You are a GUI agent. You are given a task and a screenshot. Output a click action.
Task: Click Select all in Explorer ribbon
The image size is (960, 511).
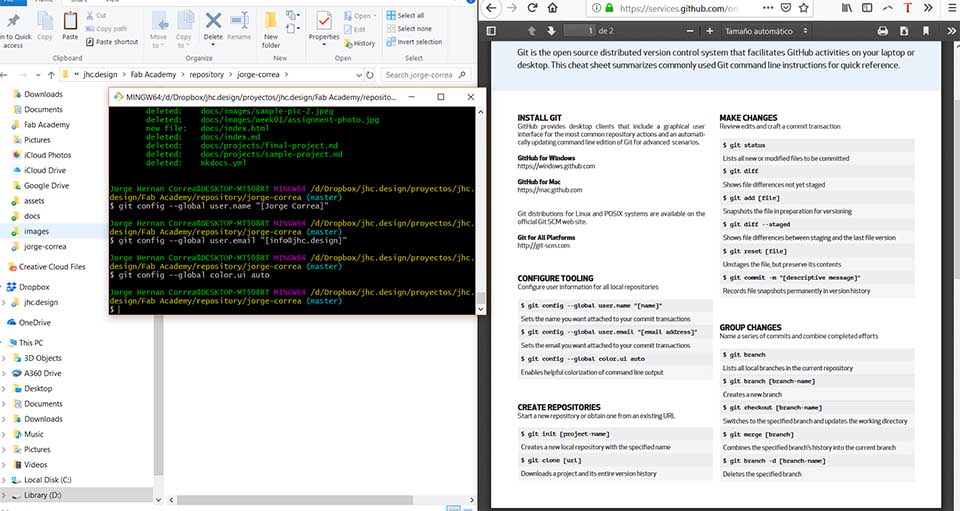point(405,15)
